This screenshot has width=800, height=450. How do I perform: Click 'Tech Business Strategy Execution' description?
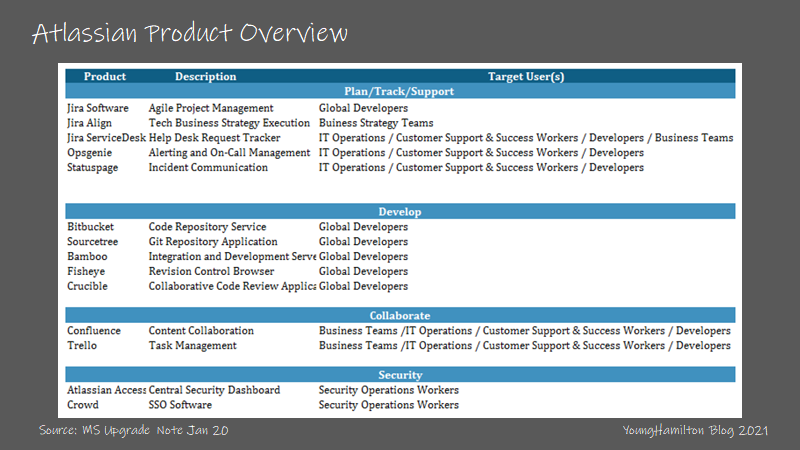229,123
